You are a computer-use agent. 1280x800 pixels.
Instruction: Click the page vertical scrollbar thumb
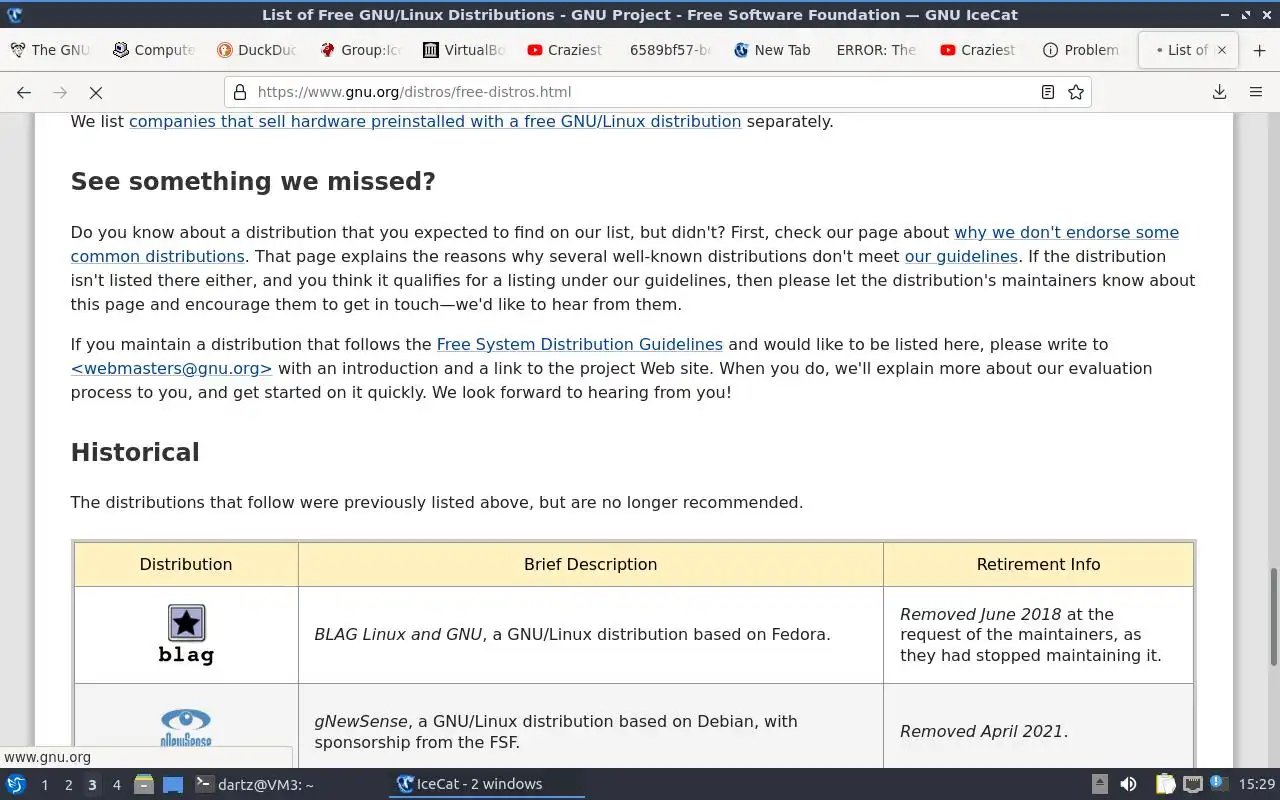point(1274,616)
